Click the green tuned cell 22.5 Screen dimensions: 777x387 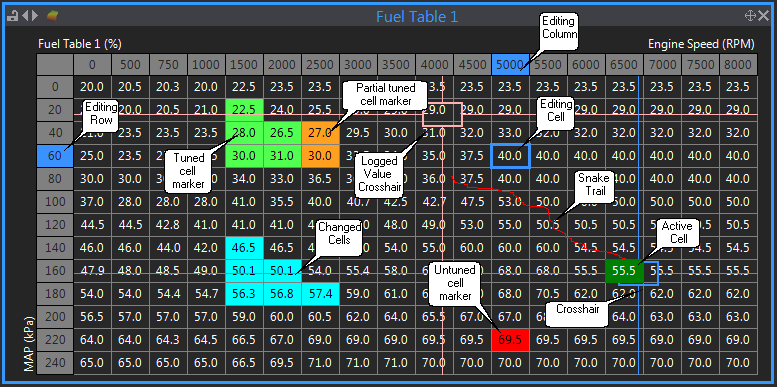(244, 110)
